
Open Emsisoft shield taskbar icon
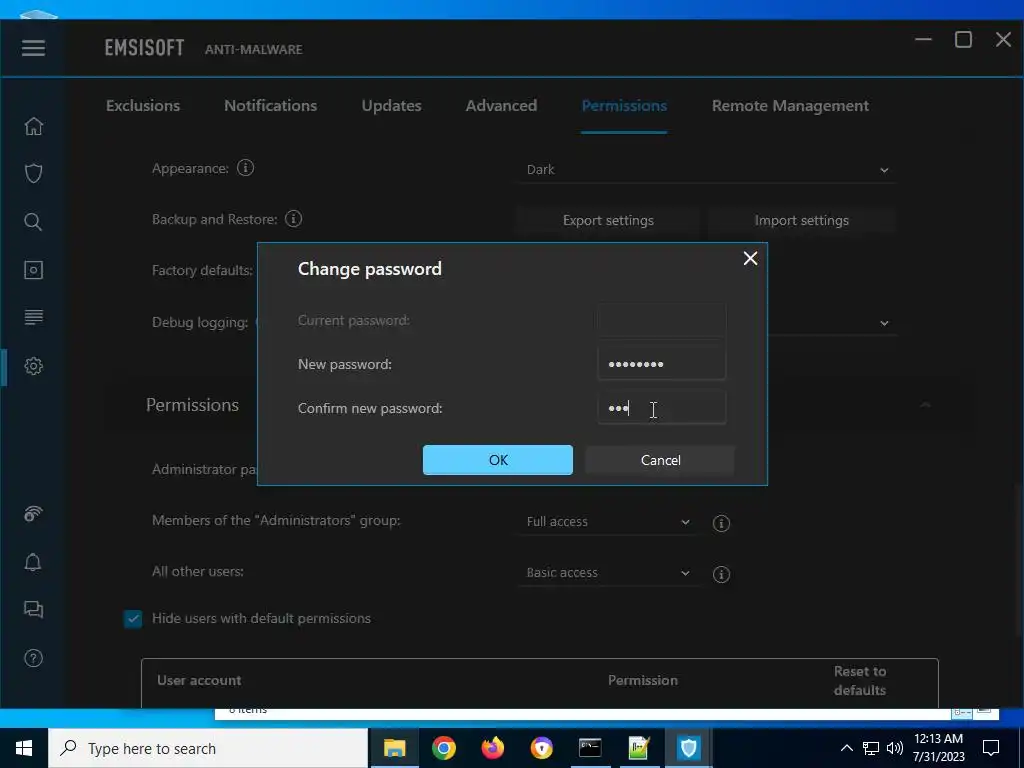click(x=688, y=748)
